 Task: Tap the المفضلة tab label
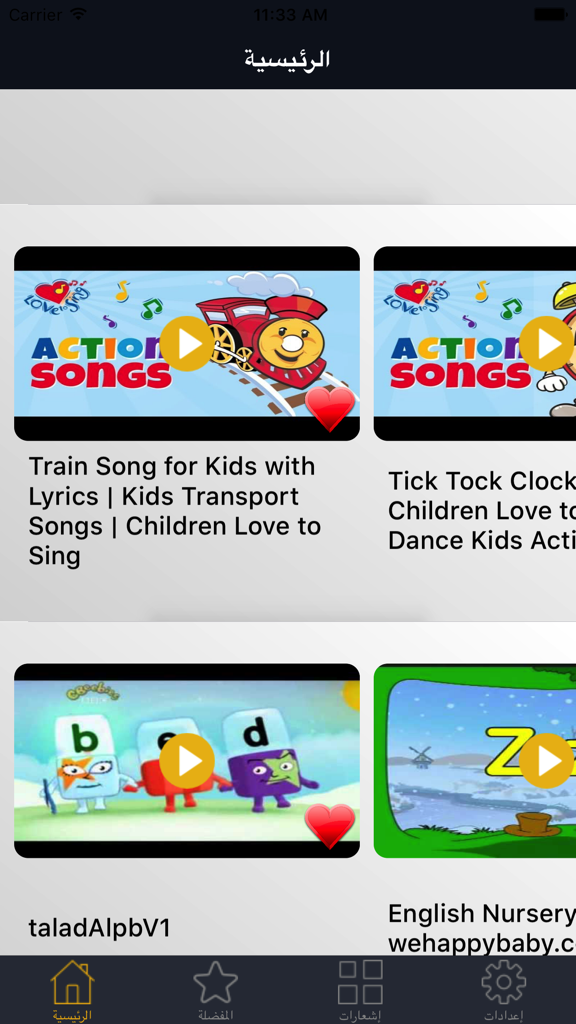coord(216,1016)
